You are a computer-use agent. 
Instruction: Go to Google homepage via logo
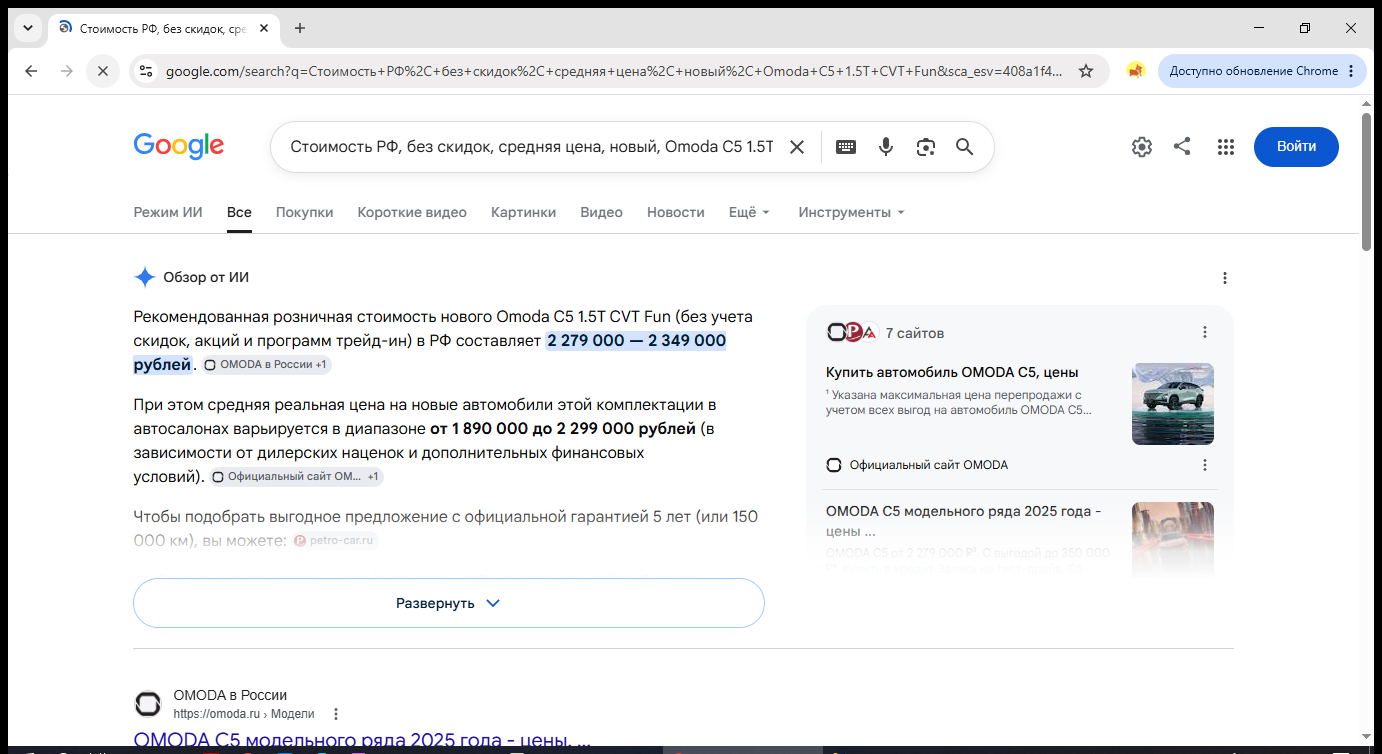pyautogui.click(x=179, y=146)
